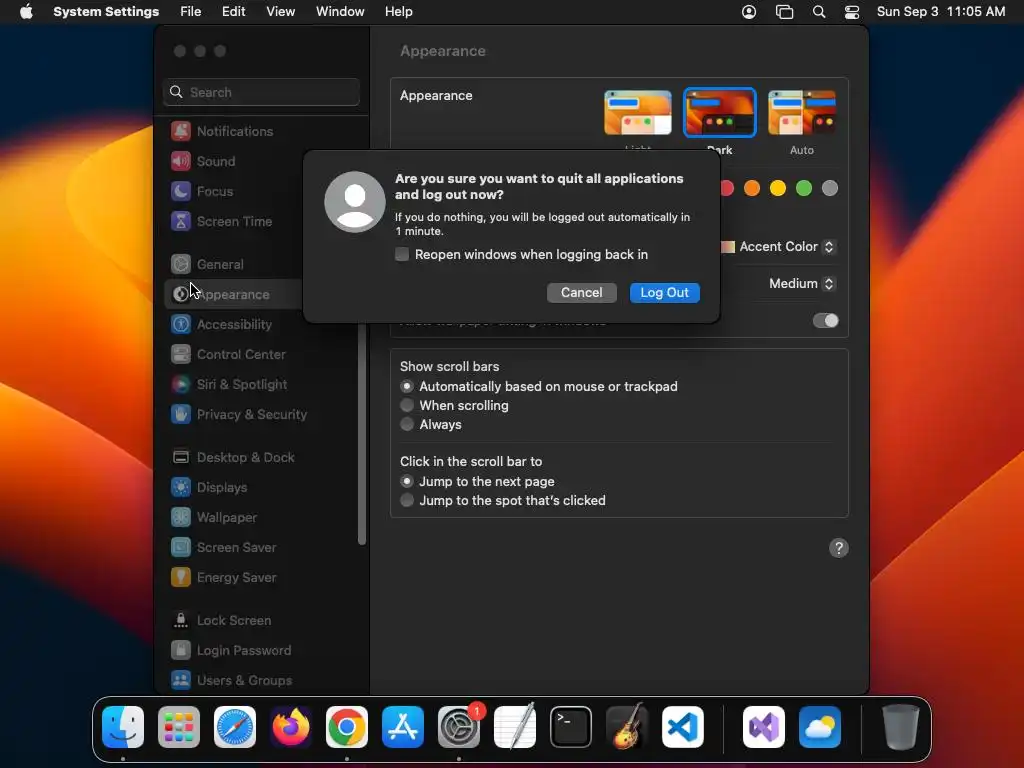Open Finder from the Dock

(123, 727)
